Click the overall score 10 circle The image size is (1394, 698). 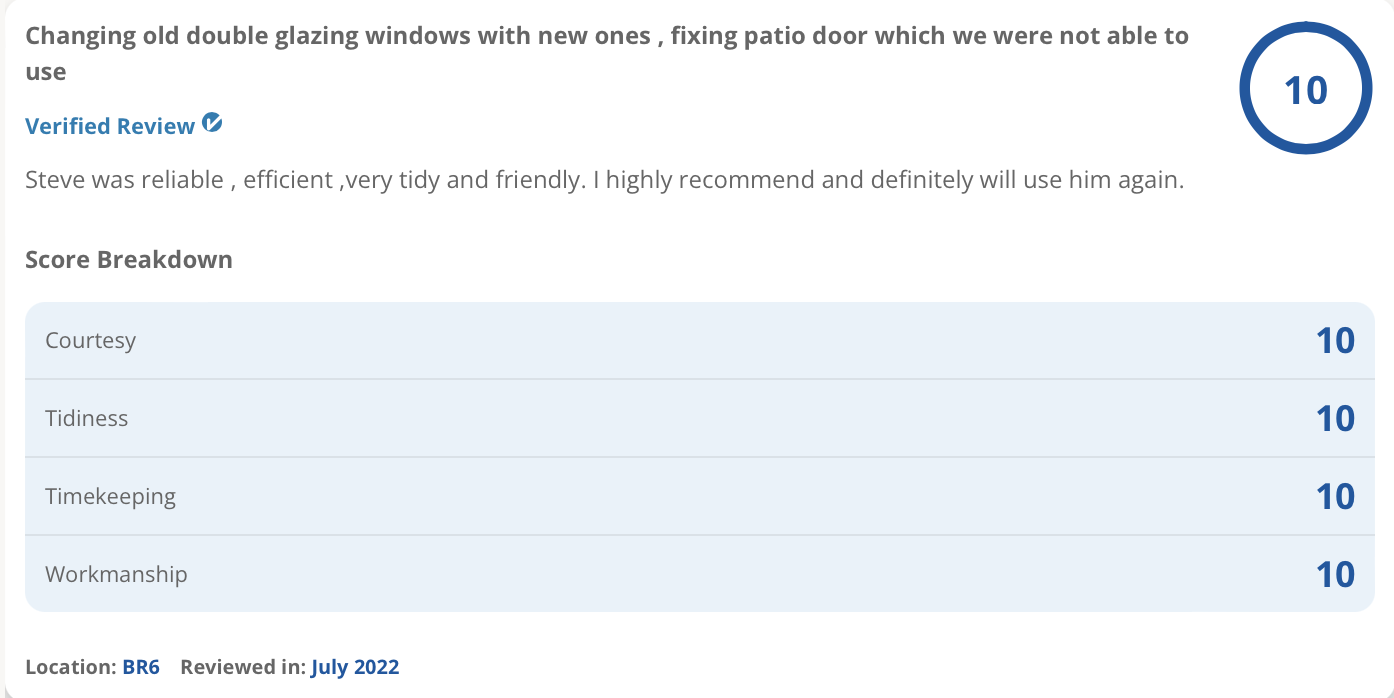(1305, 90)
